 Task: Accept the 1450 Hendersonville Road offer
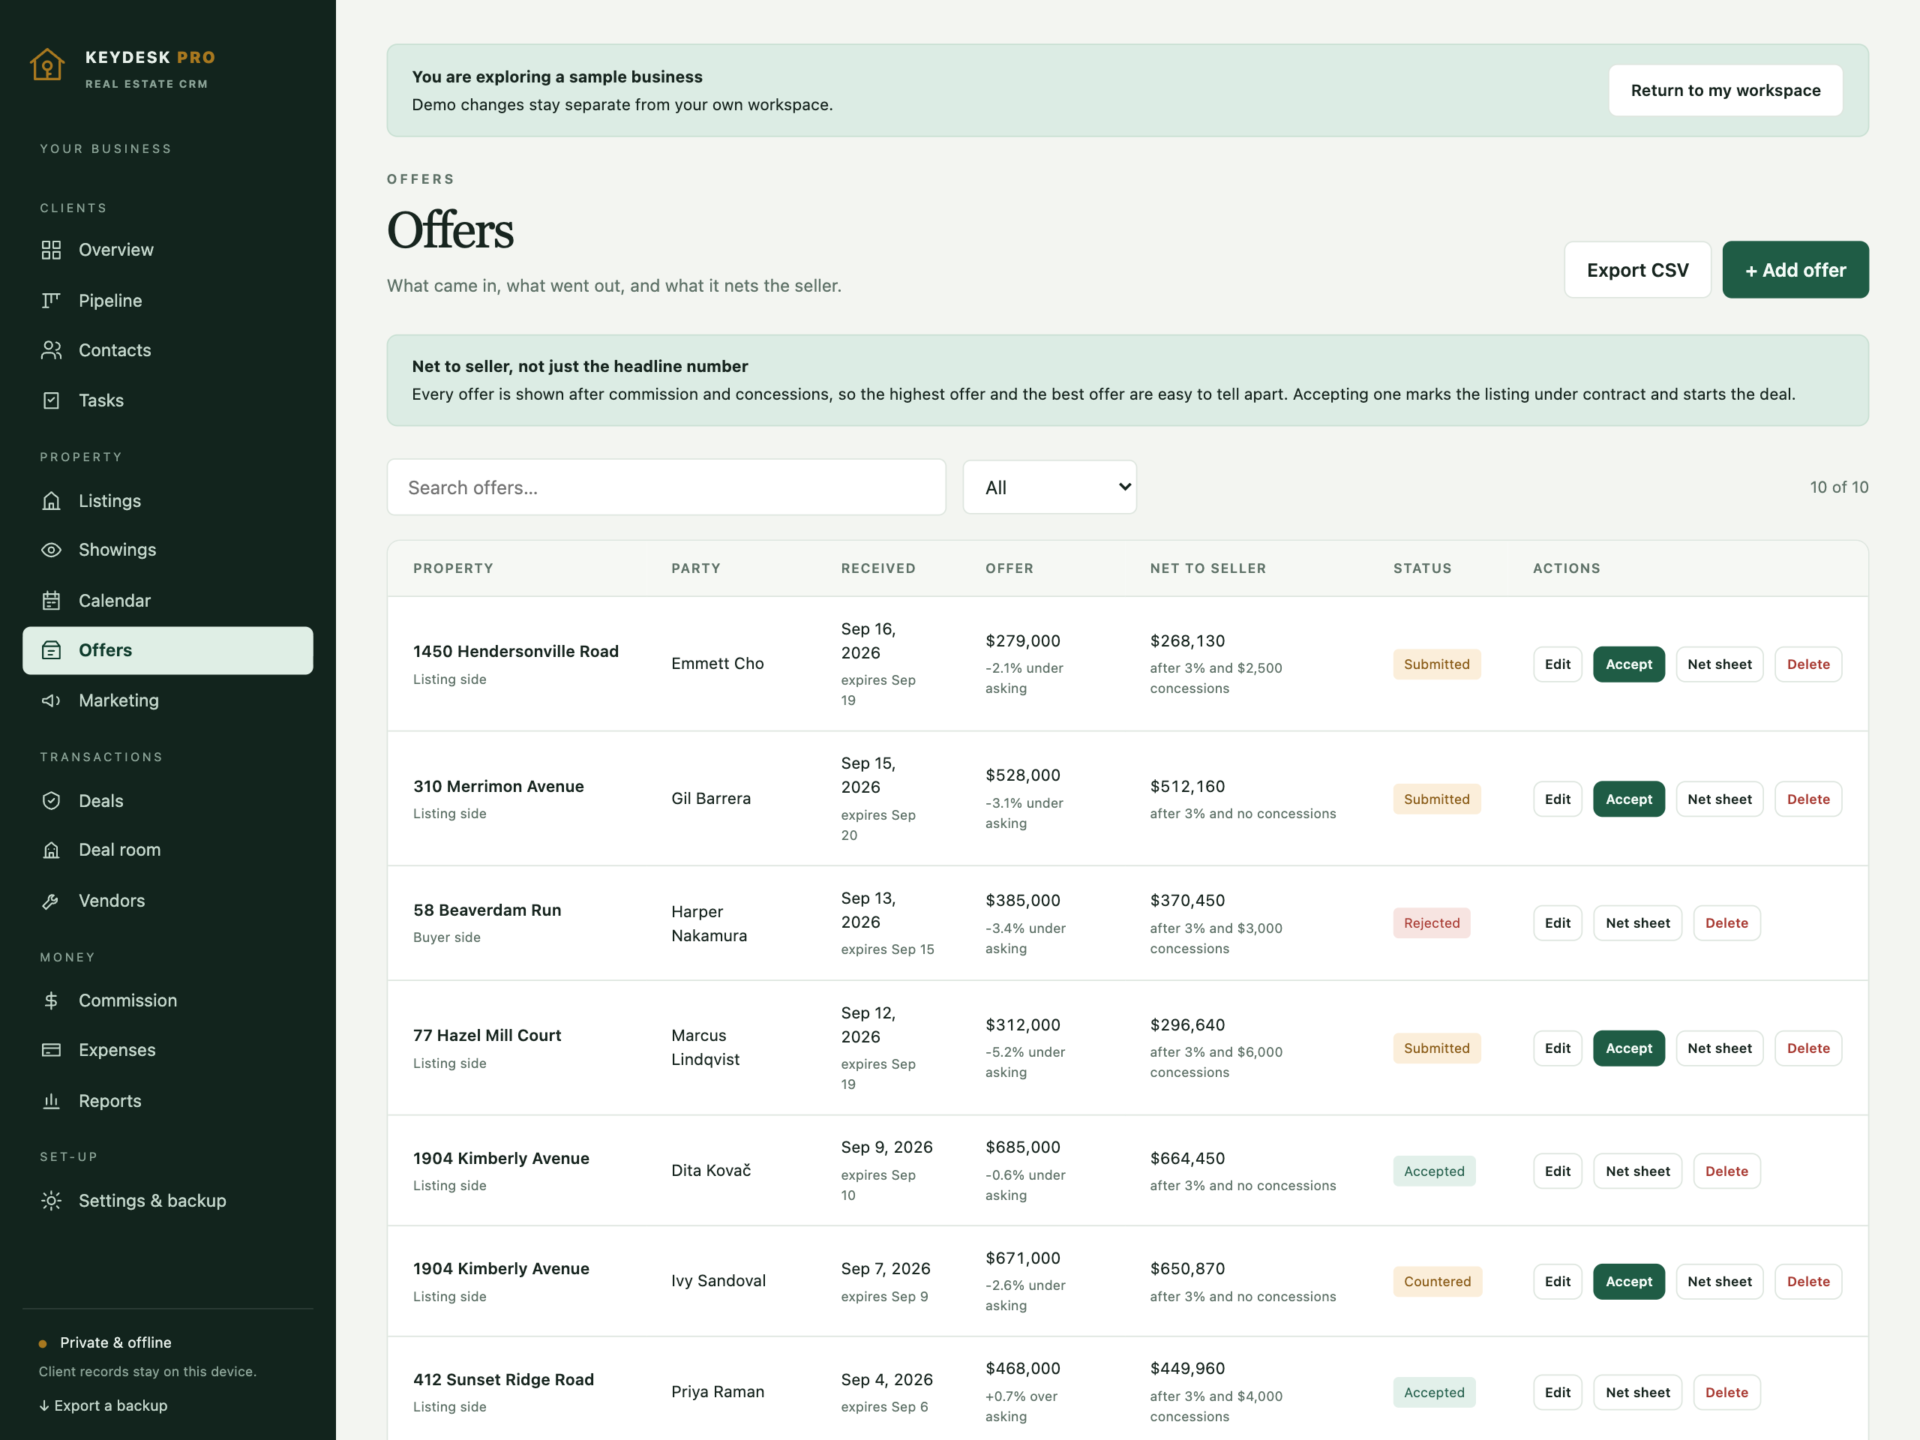click(1628, 664)
